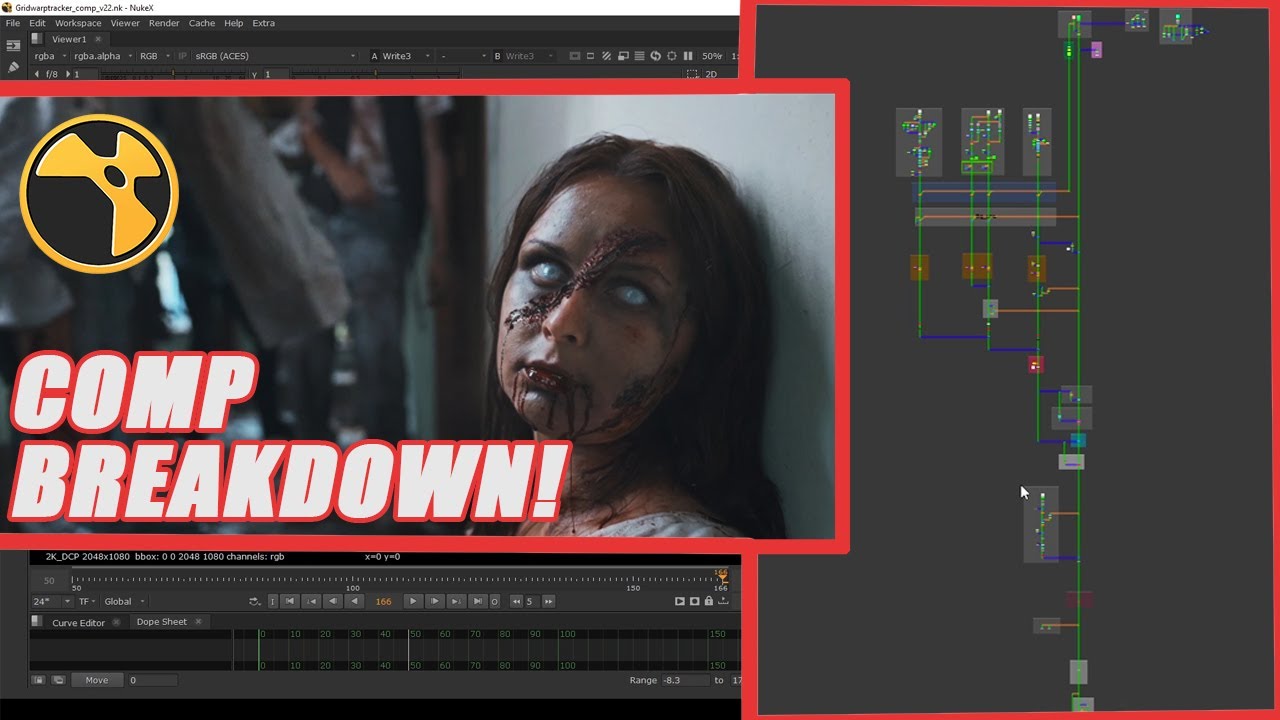
Task: Switch to the Curve Editor tab
Action: (78, 622)
